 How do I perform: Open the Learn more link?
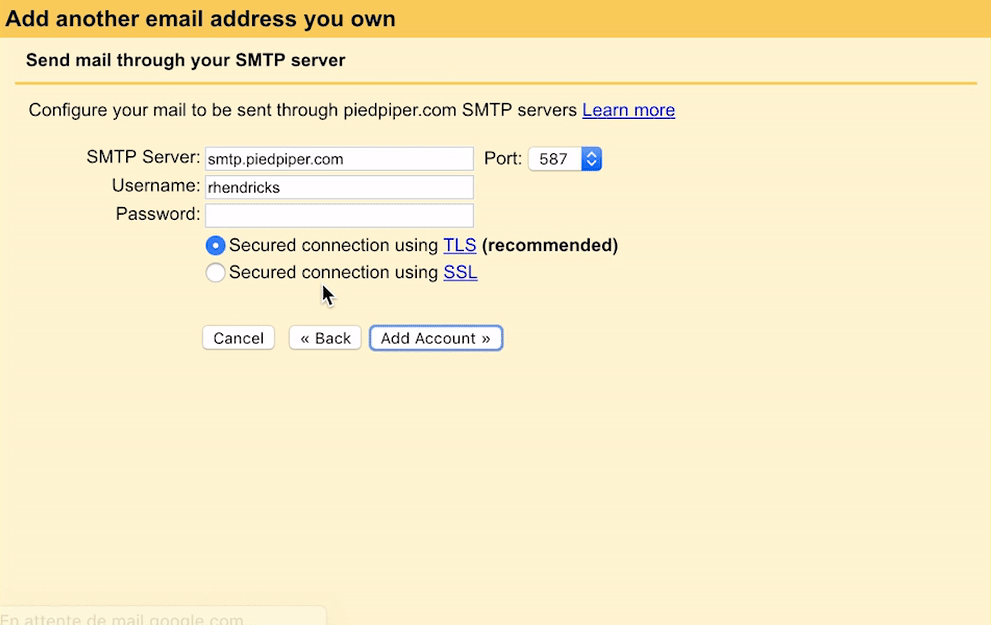[628, 110]
